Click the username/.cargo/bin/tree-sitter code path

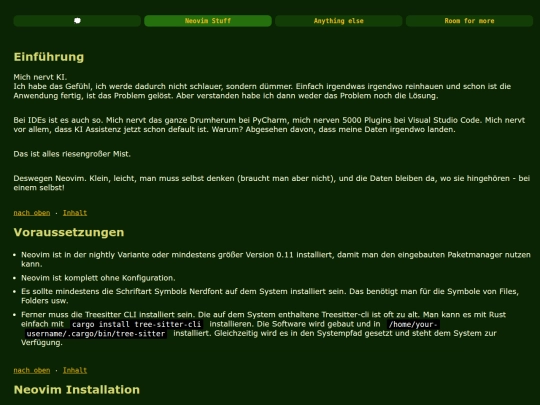96,333
